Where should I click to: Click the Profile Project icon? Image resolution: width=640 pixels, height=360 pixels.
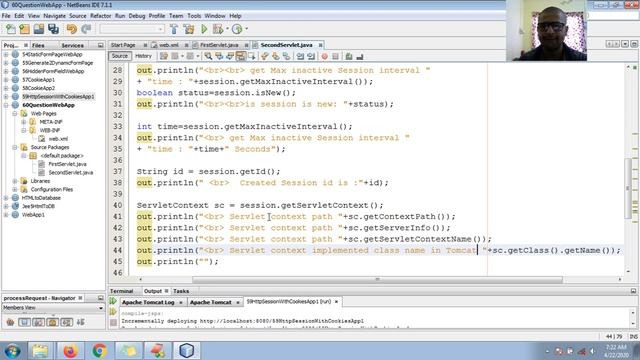[x=237, y=29]
